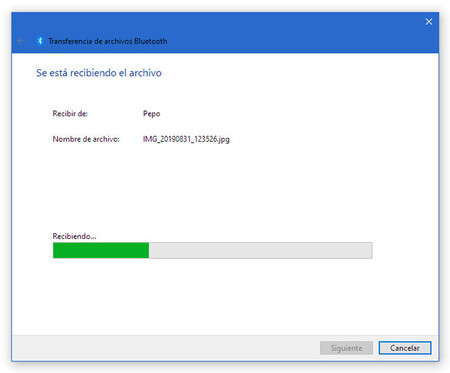This screenshot has width=450, height=373.
Task: Click the green filled part of progress bar
Action: tap(101, 250)
